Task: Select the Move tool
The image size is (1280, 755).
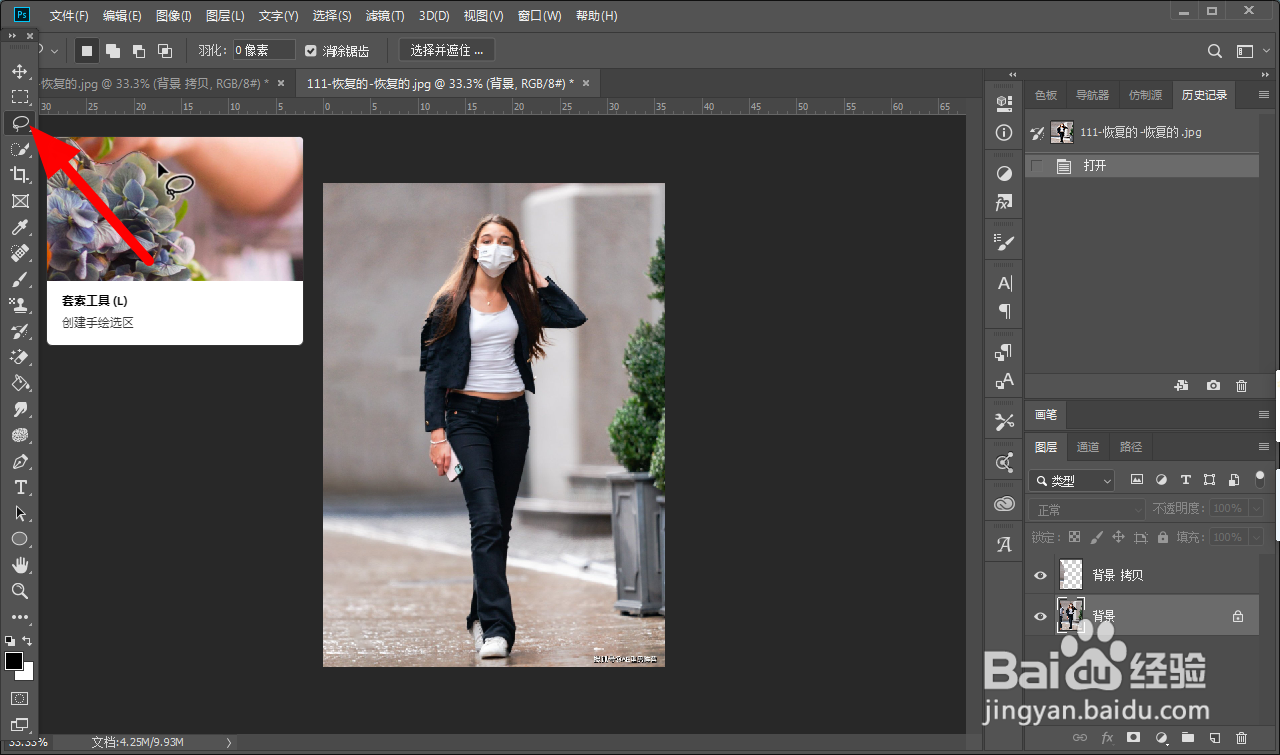Action: 19,71
